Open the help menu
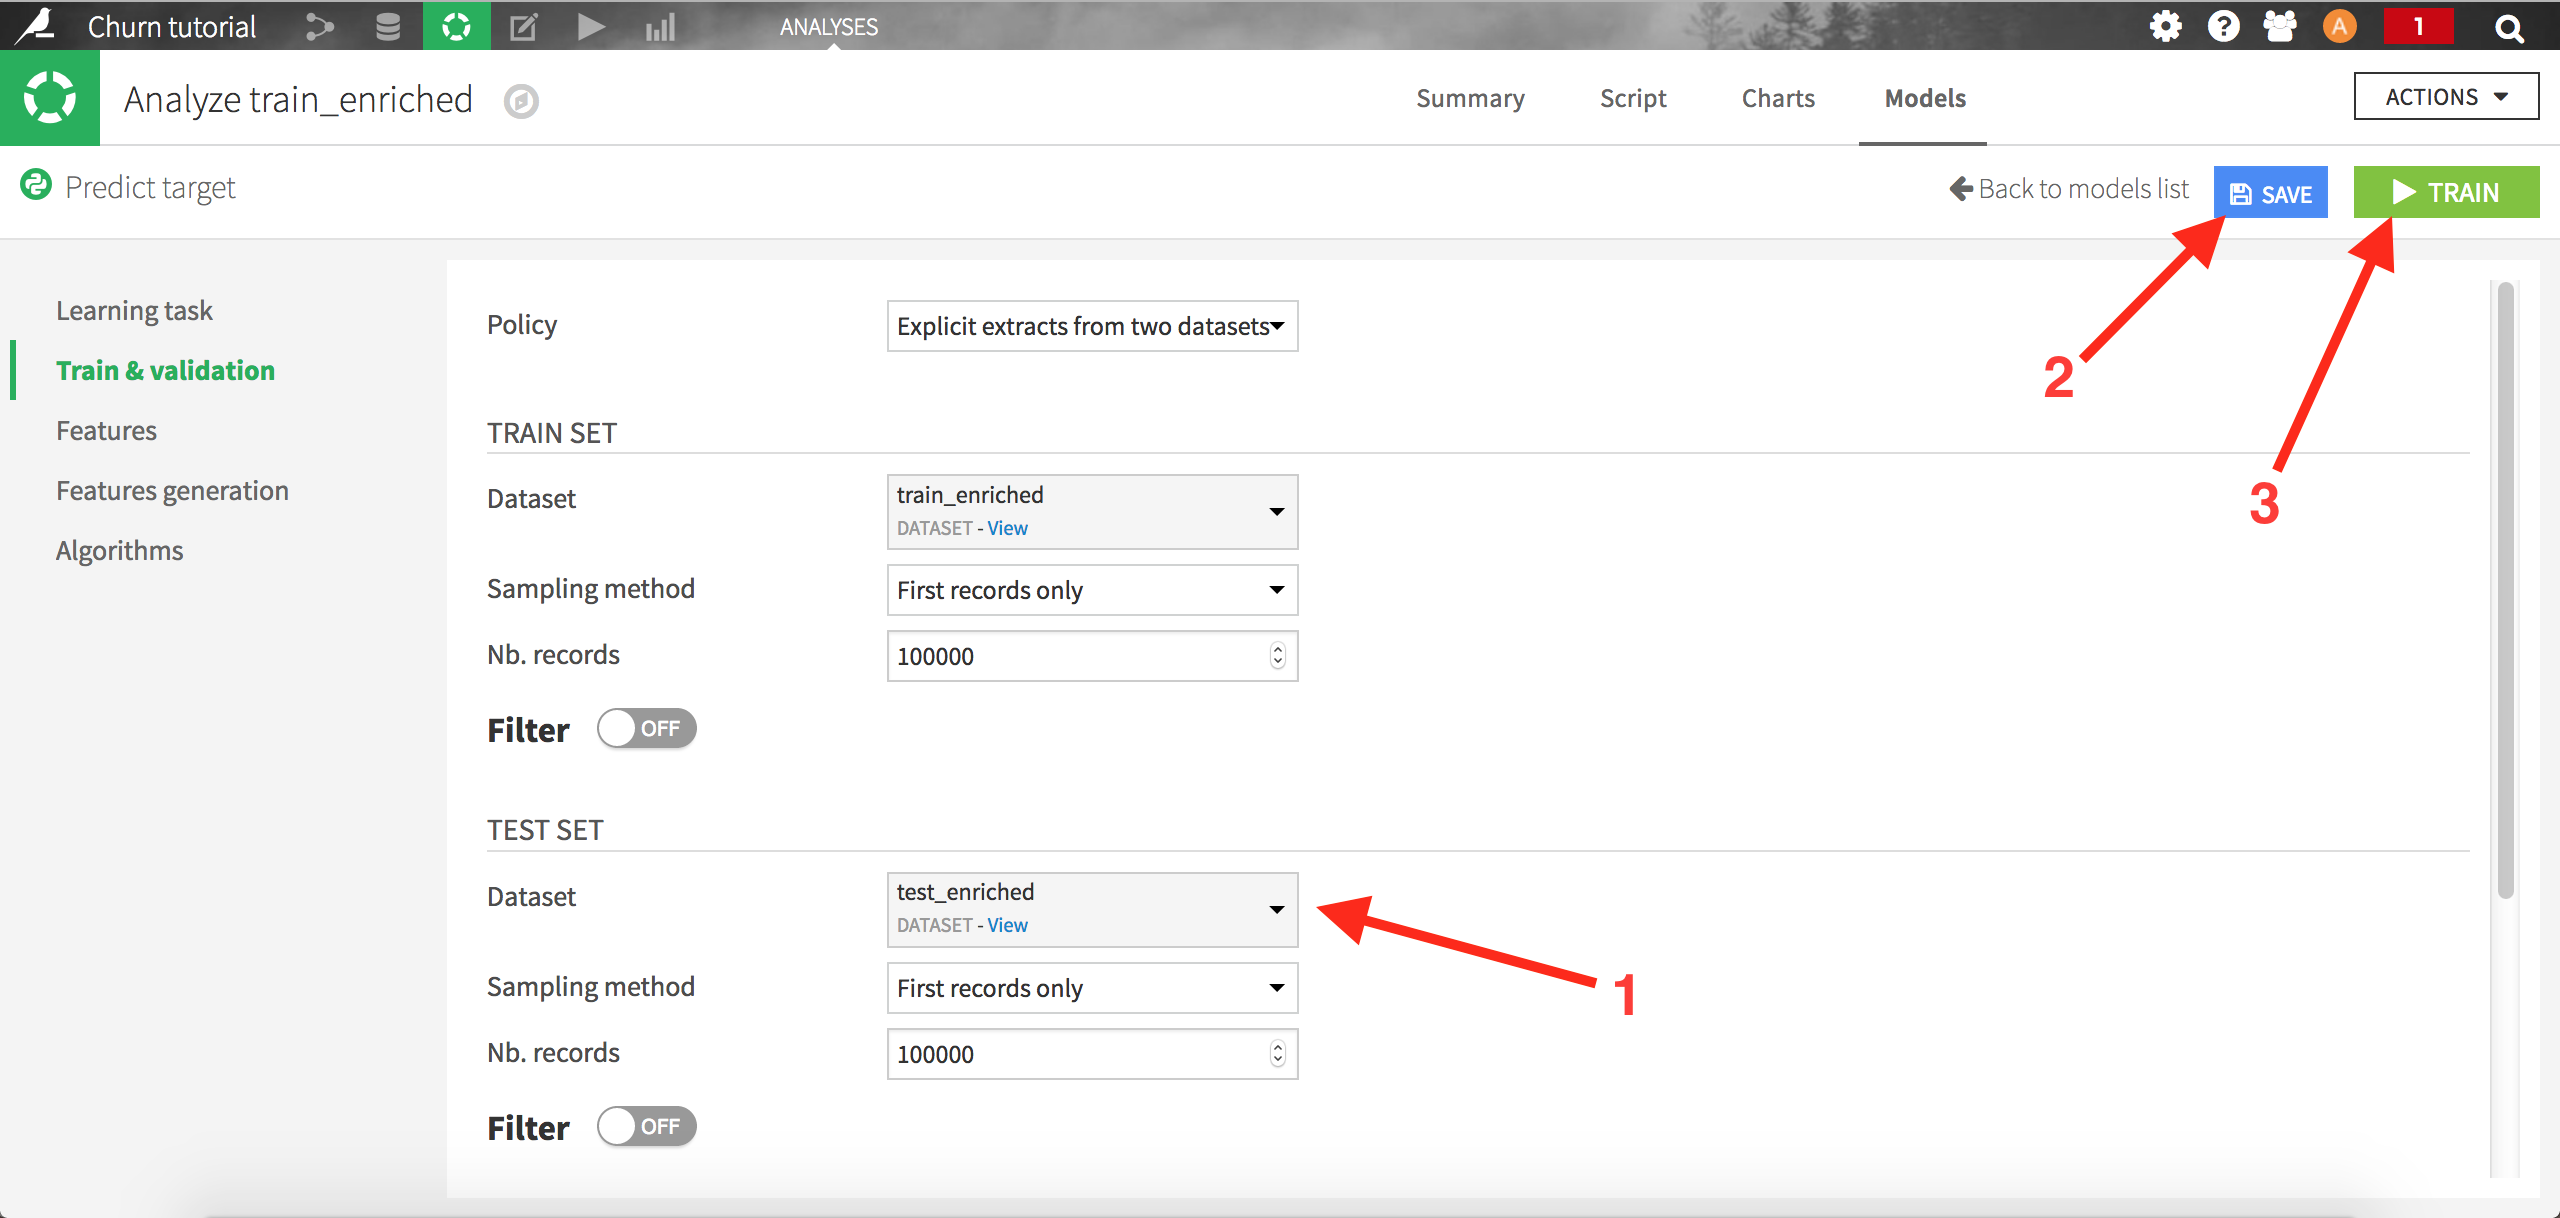 point(2224,27)
